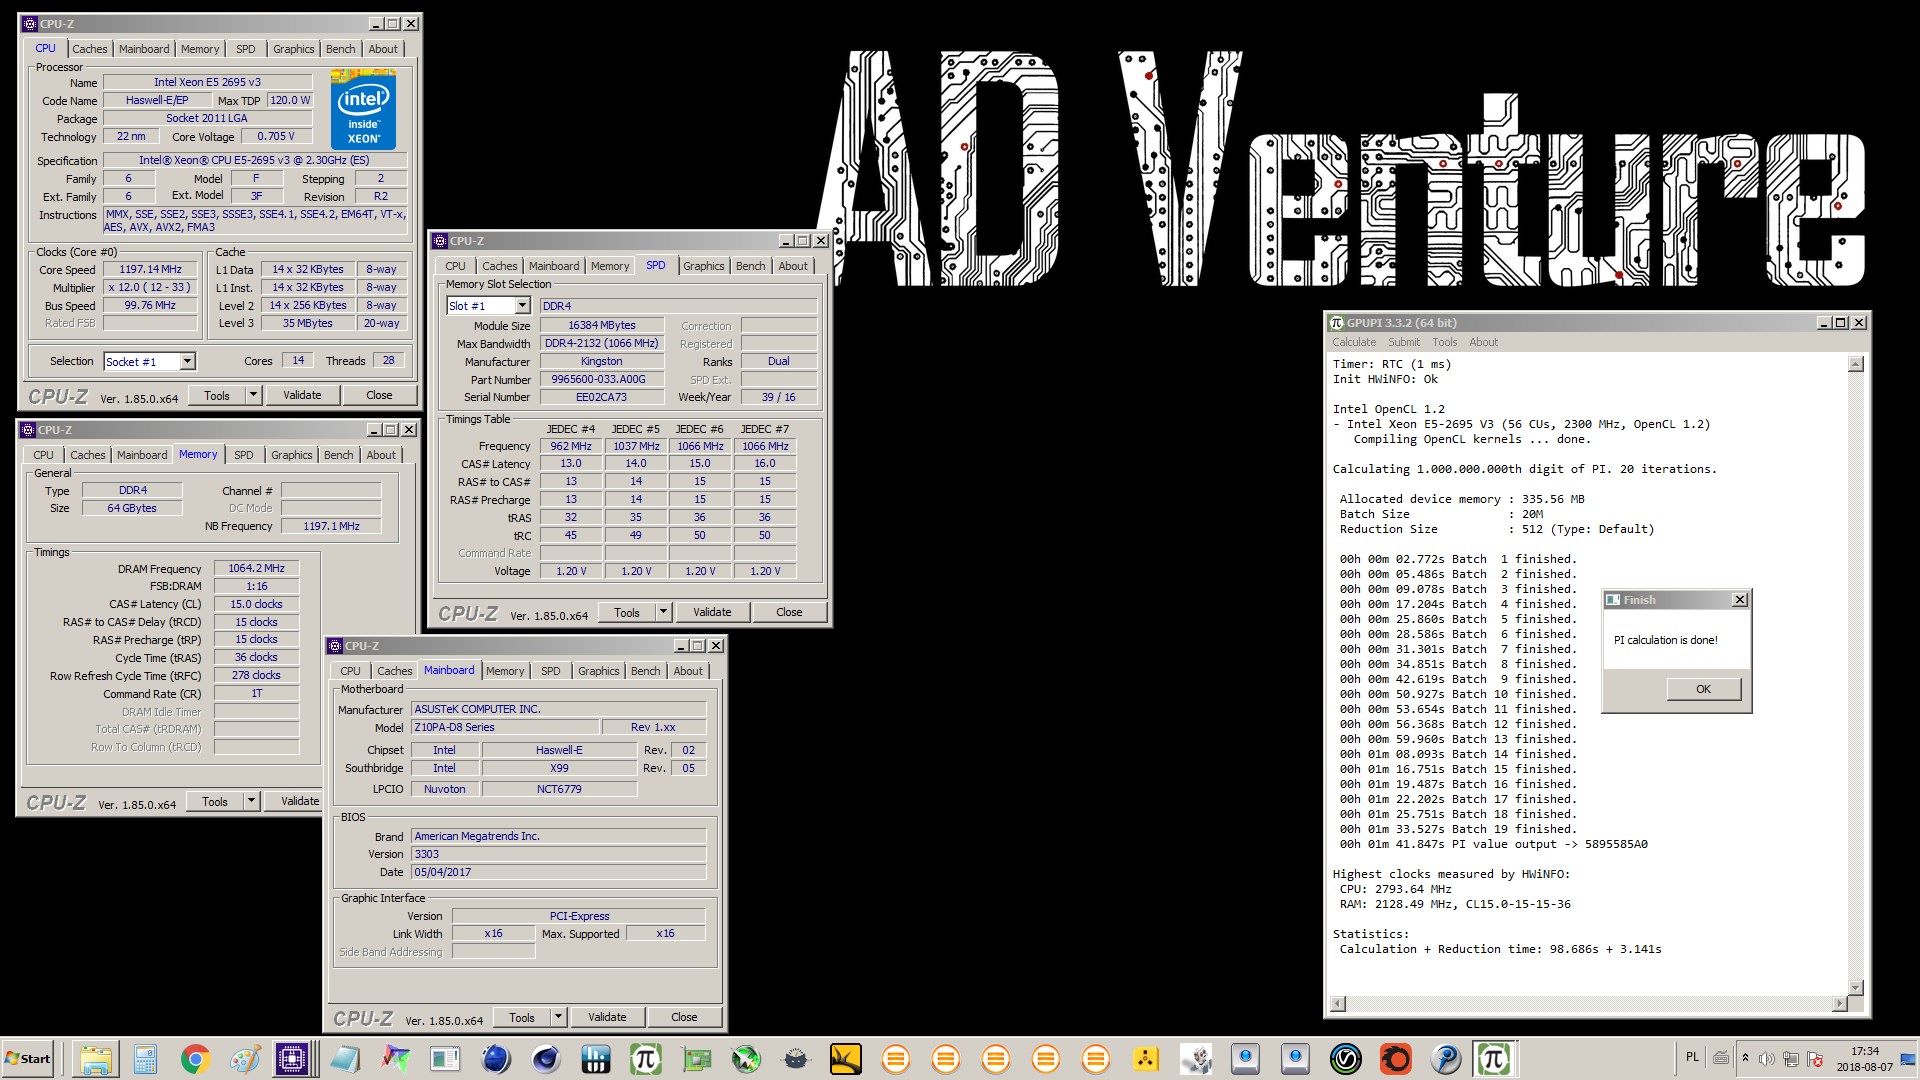Click GPUPI vertical scrollbar up arrow

pos(1856,364)
